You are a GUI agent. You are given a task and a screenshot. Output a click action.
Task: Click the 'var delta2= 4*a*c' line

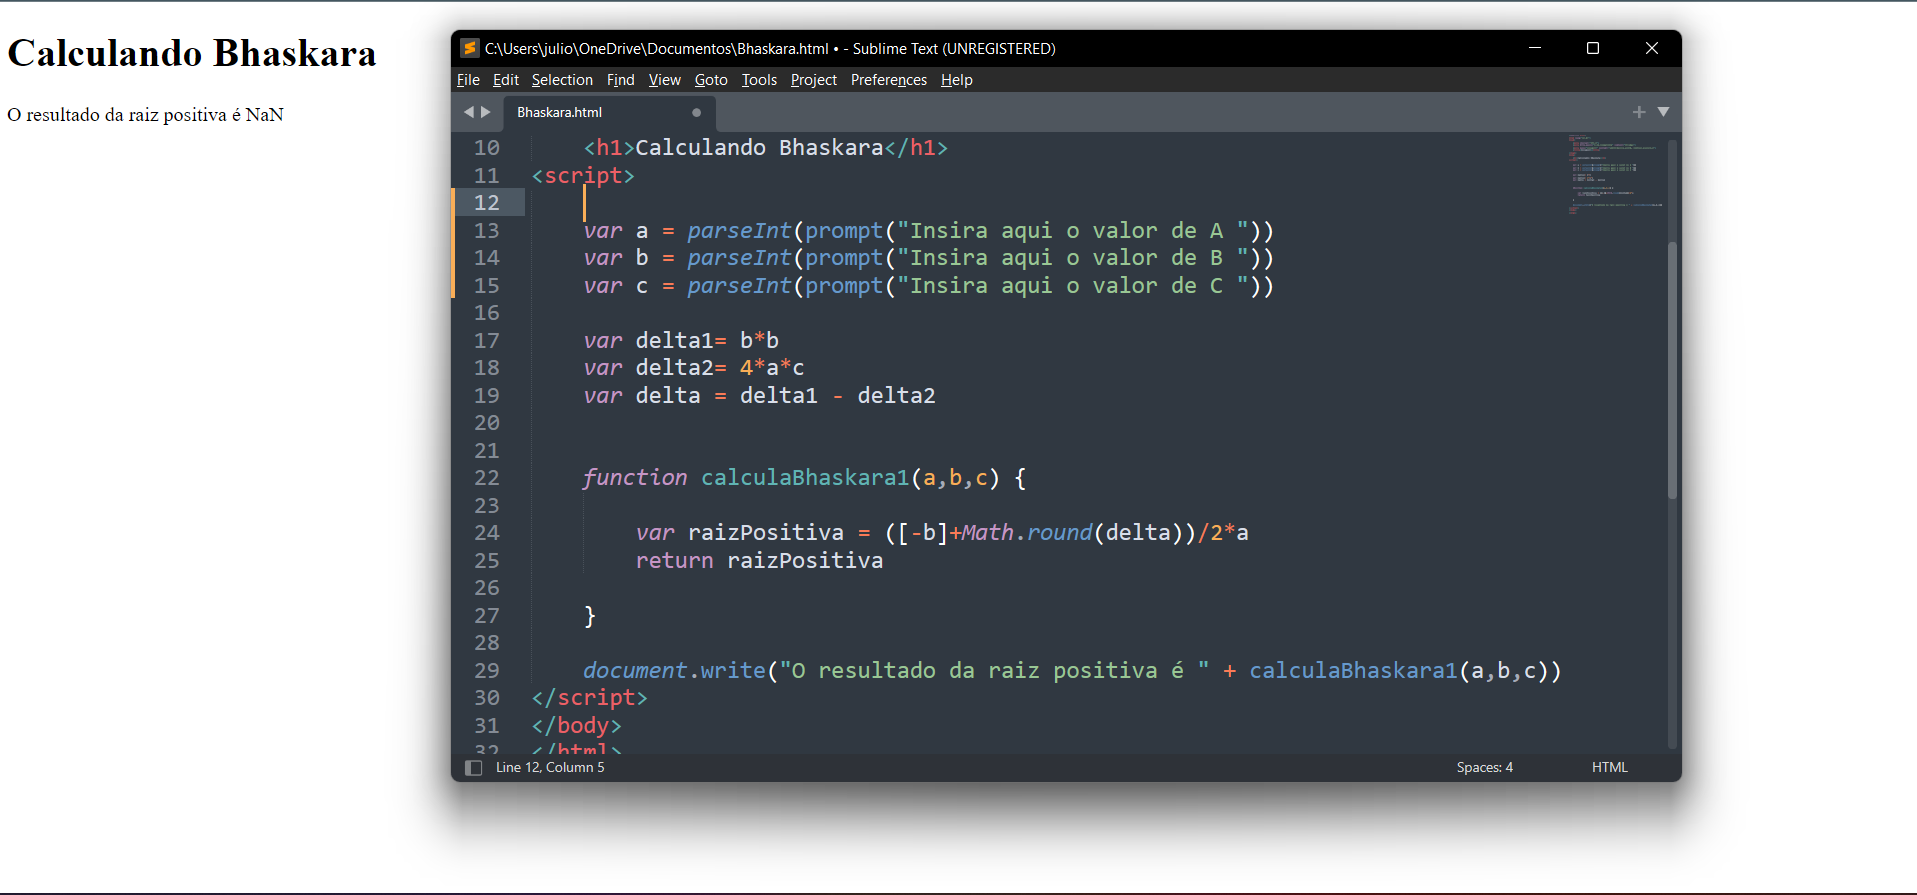point(694,368)
